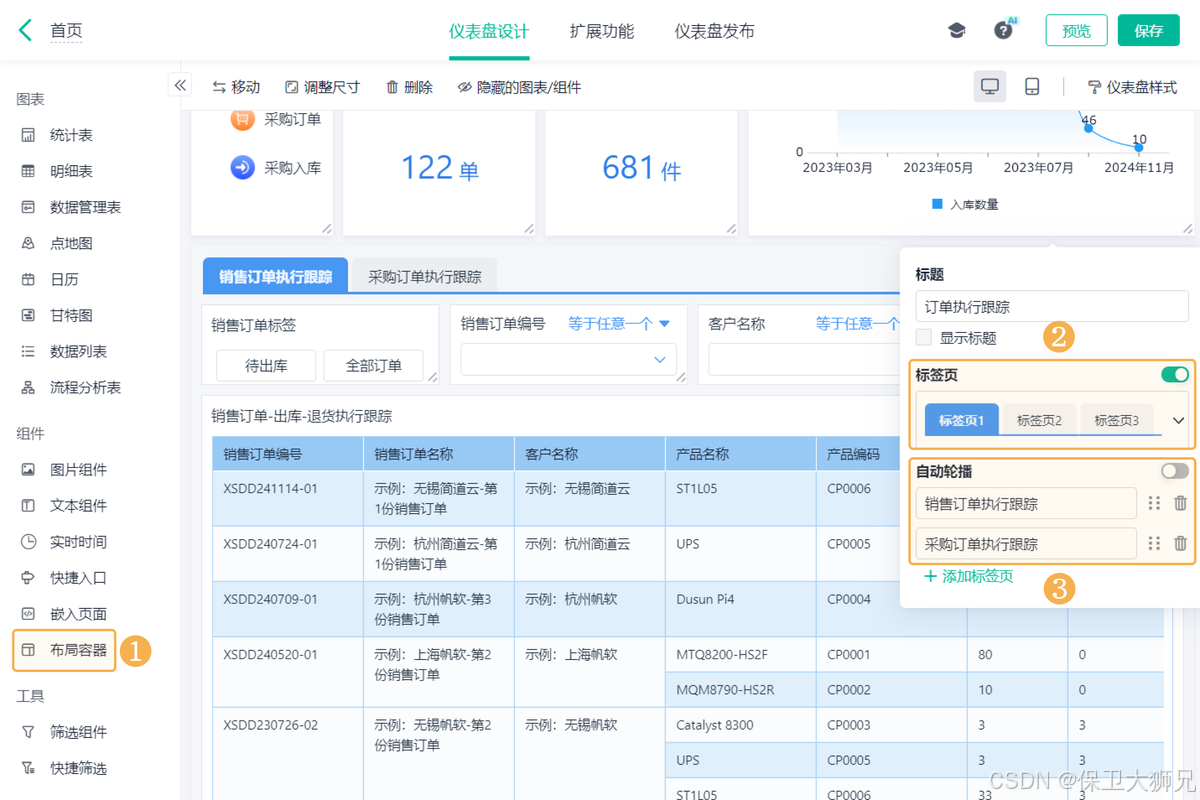Edit the 采购订单执行跟踪 tab name field
Screen dimensions: 1200x800
(1026, 543)
